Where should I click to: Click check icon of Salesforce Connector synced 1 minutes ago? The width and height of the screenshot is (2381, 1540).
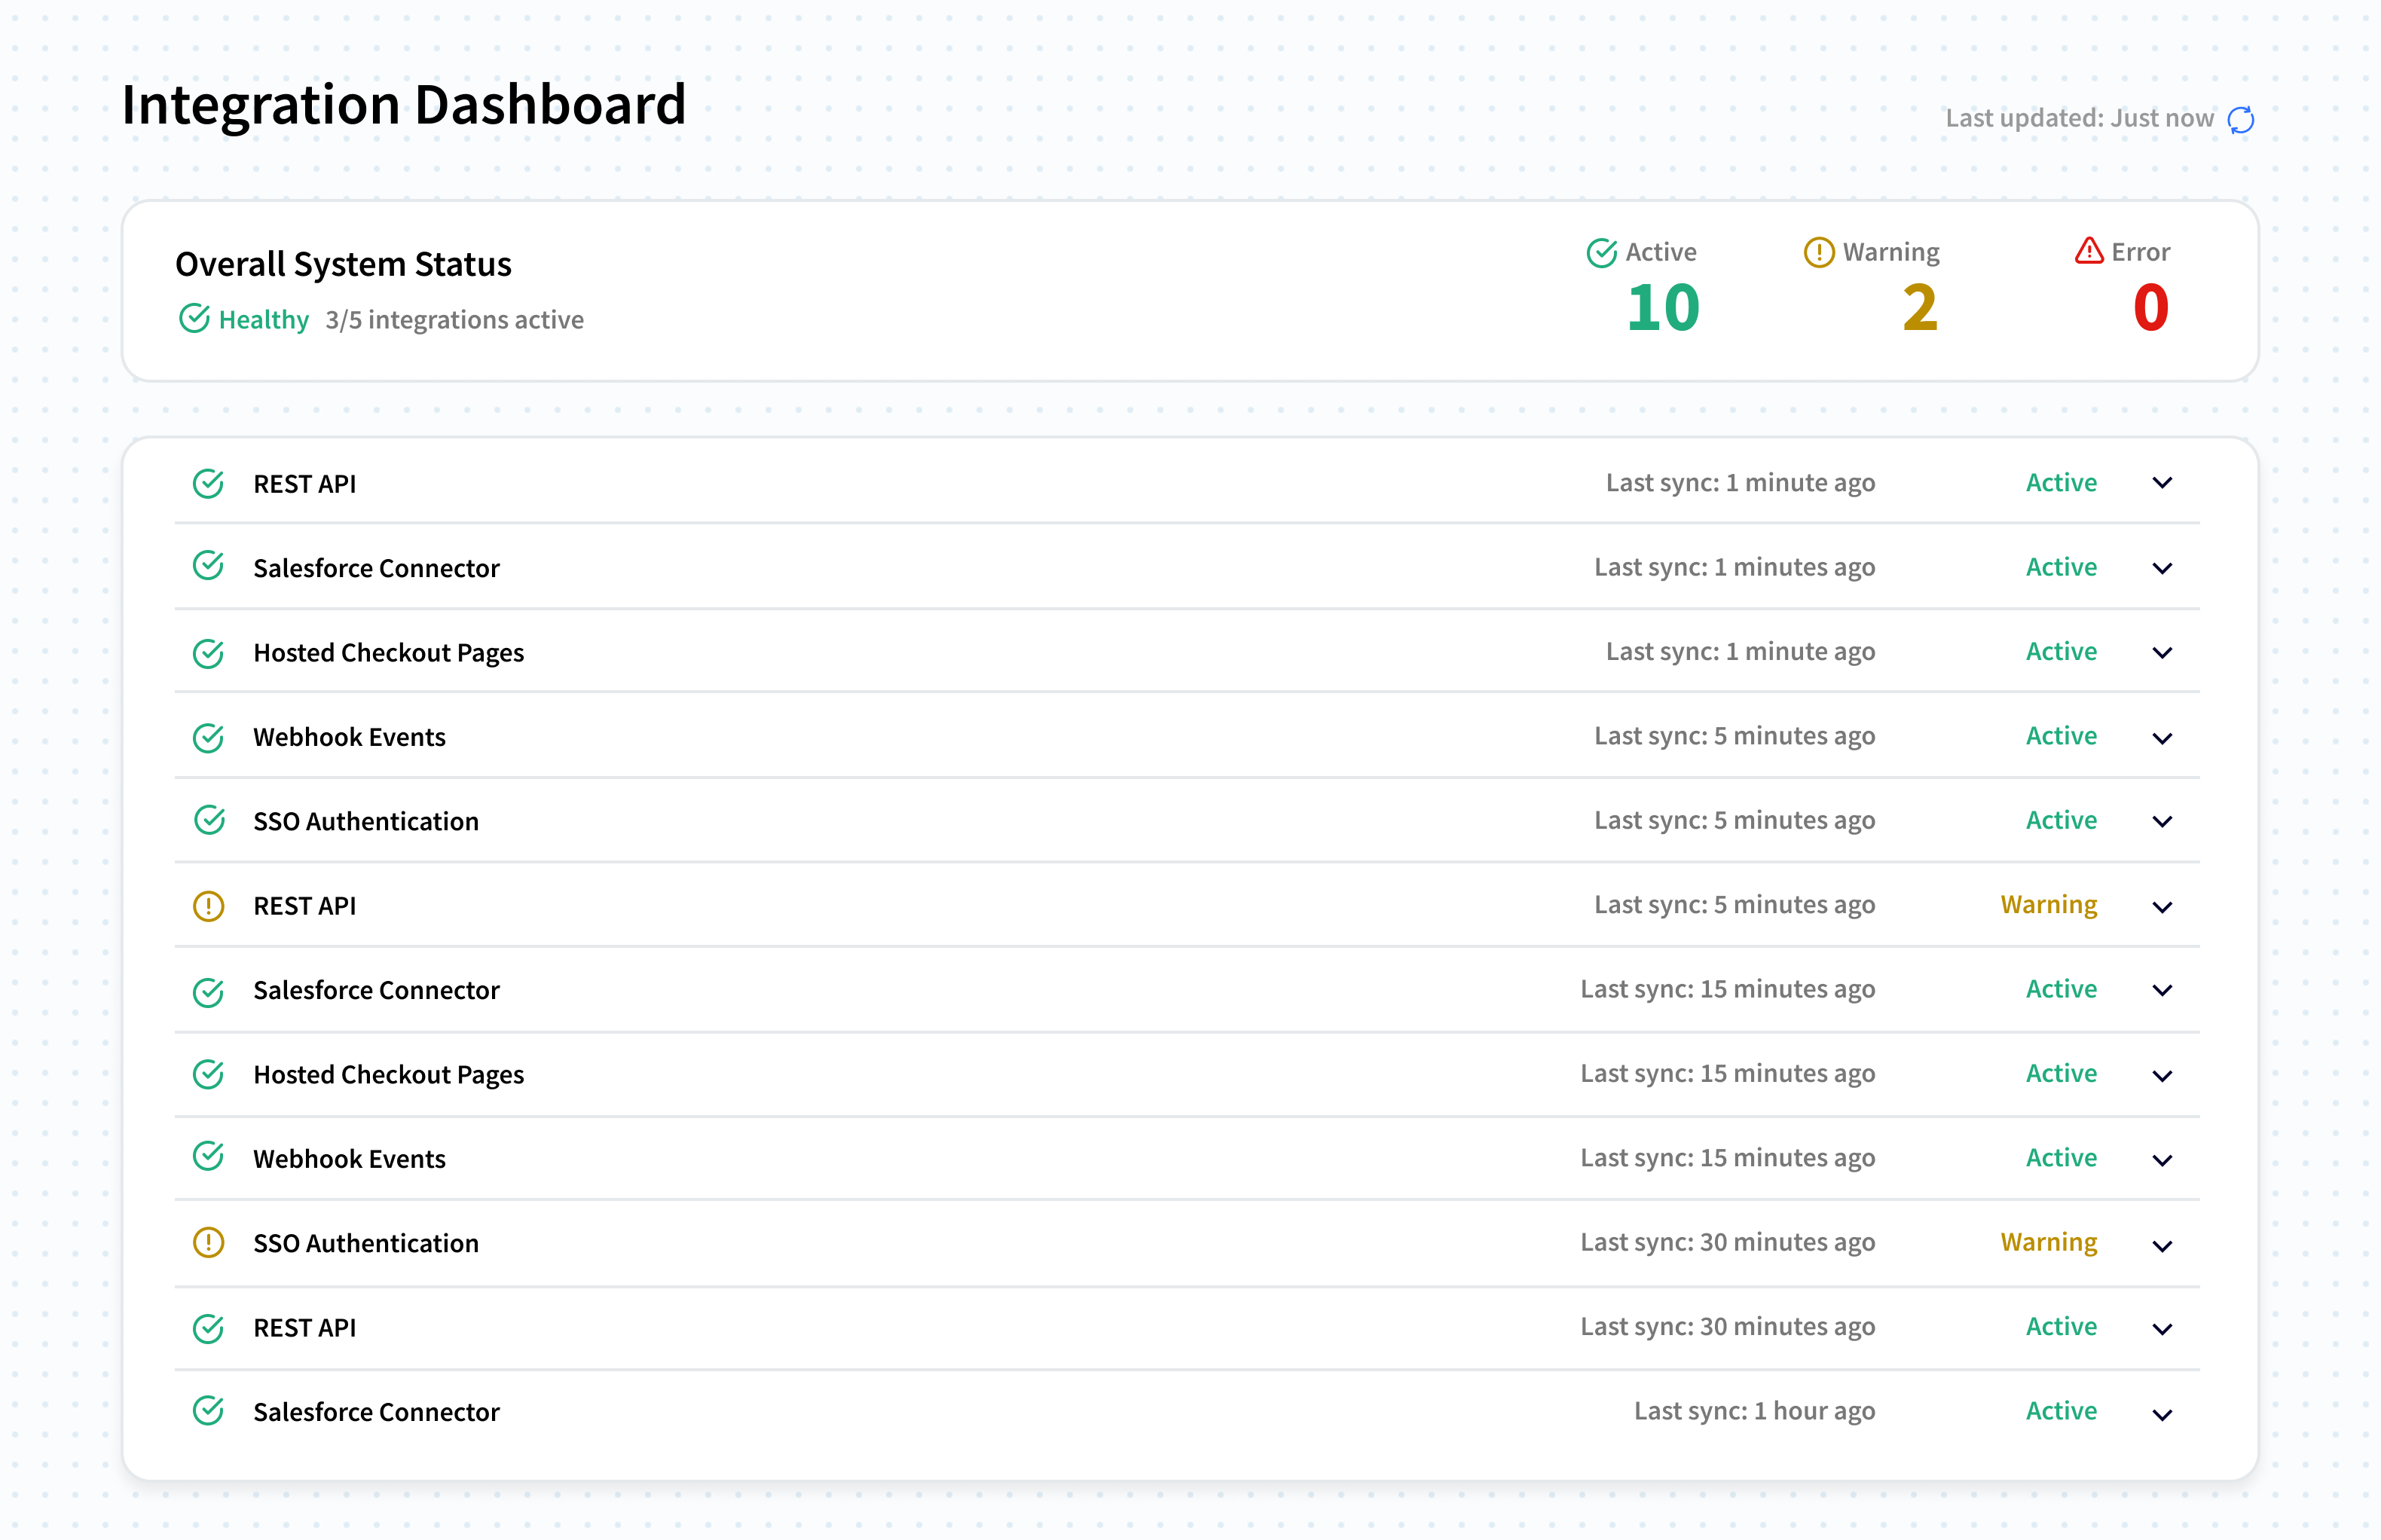[208, 566]
